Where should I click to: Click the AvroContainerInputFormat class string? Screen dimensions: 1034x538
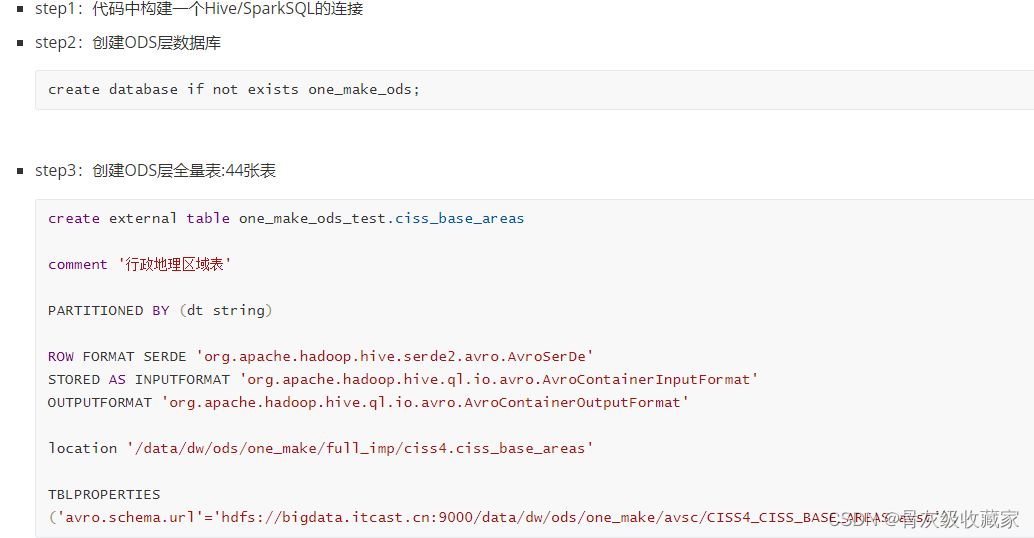(x=499, y=380)
